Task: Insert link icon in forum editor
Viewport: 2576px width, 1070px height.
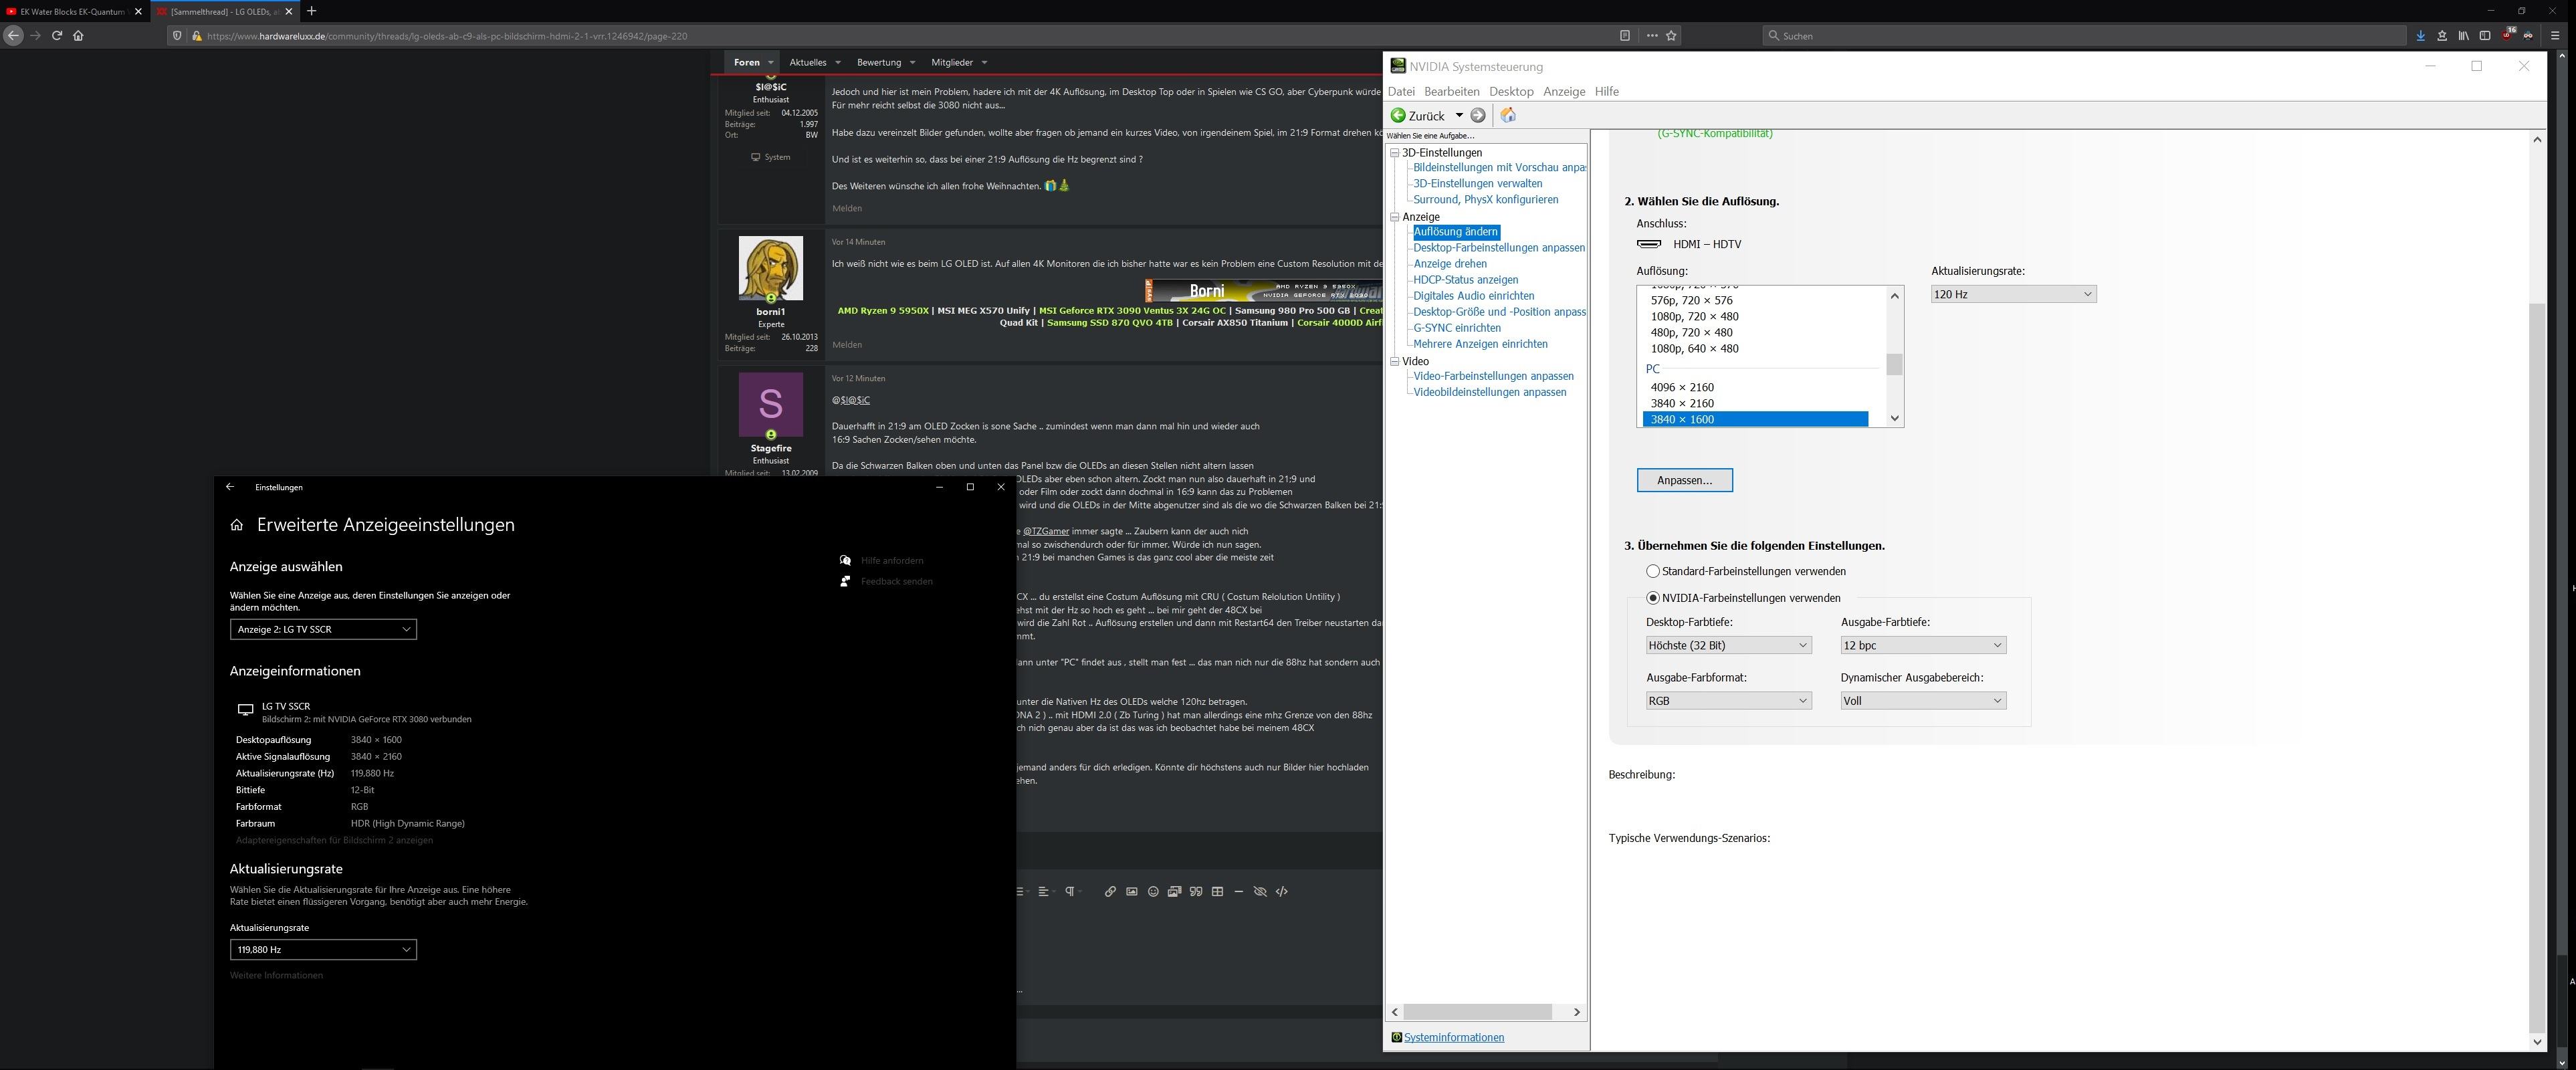Action: (x=1110, y=891)
